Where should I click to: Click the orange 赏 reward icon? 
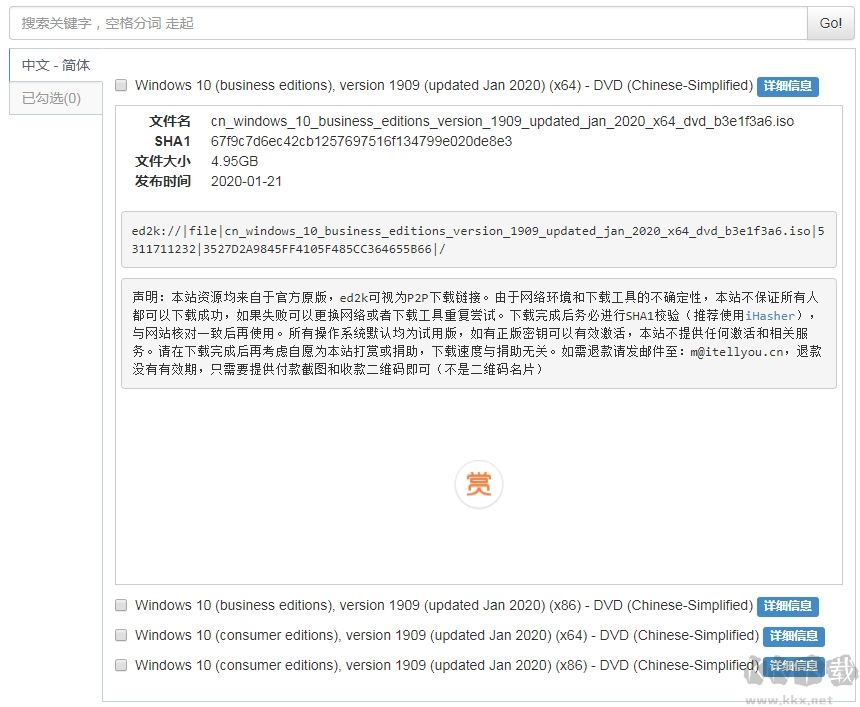point(478,484)
